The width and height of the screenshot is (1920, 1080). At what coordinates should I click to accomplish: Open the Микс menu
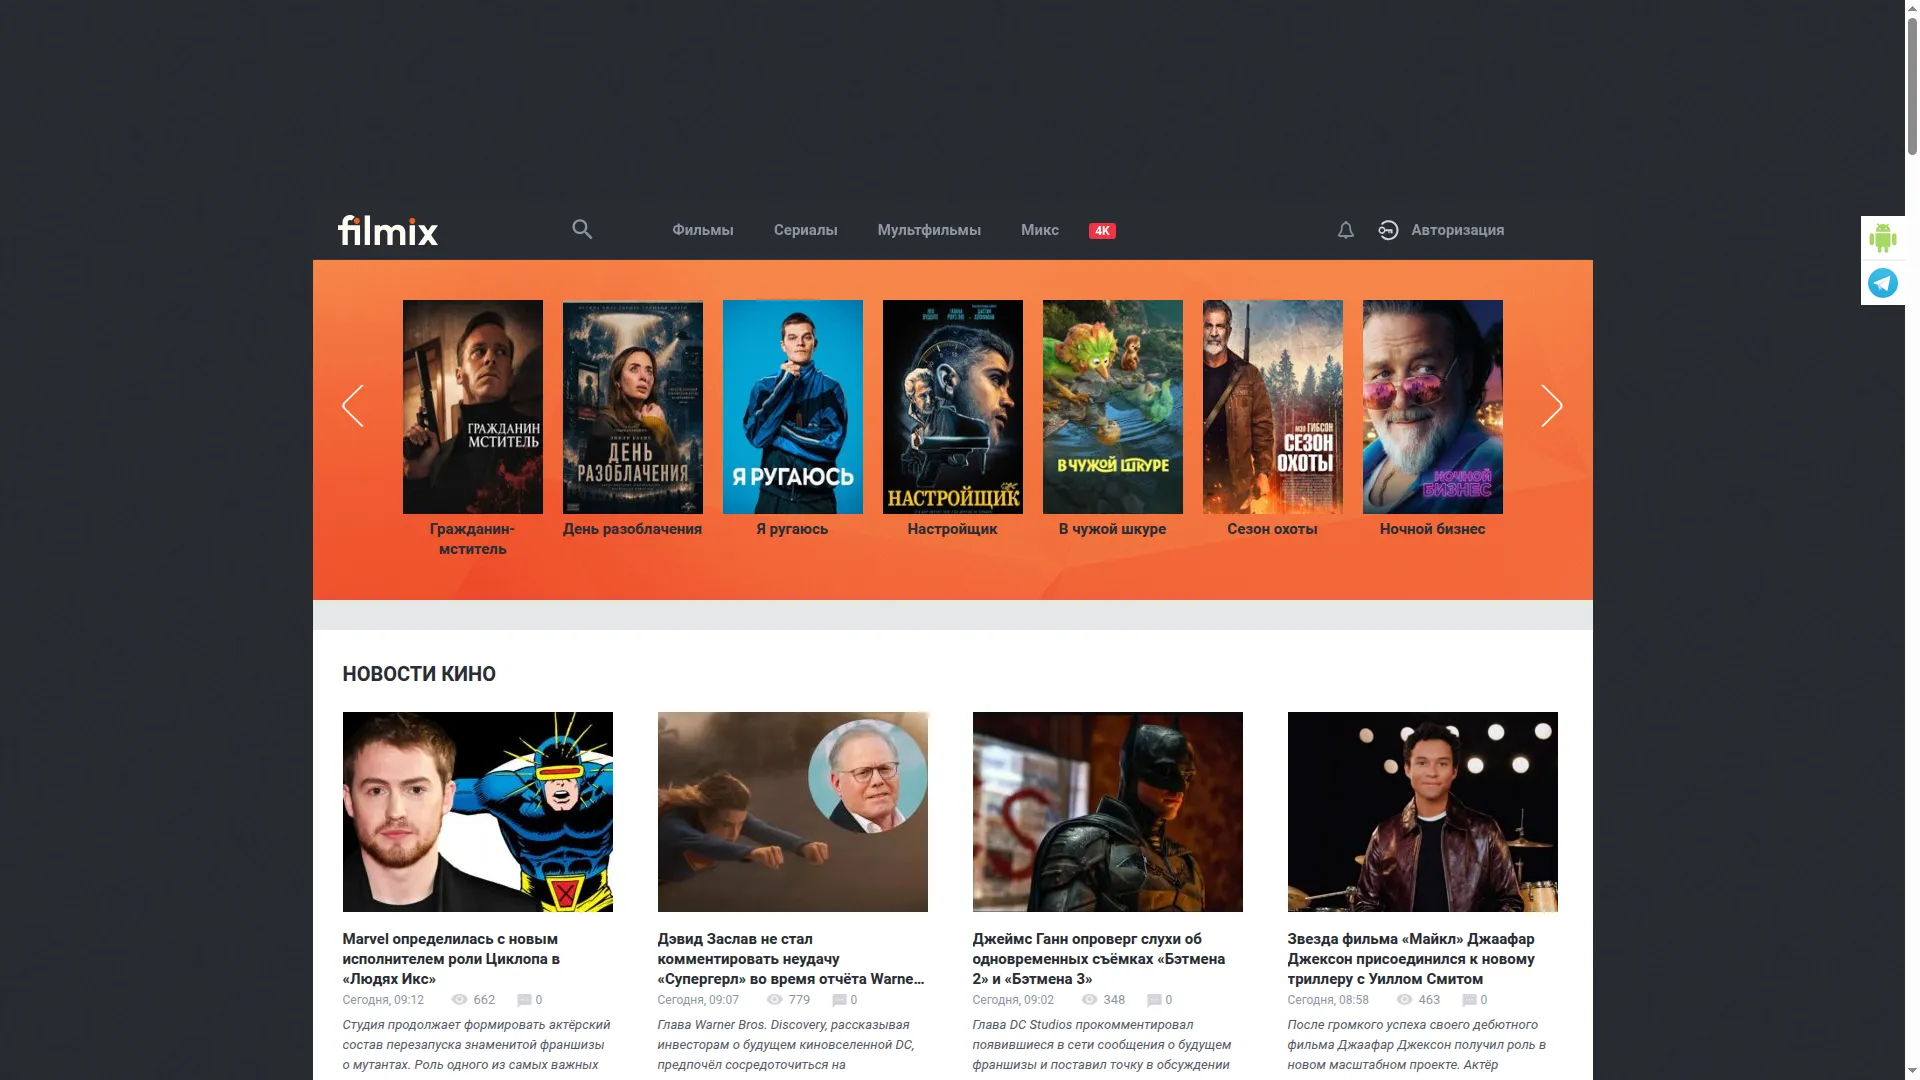coord(1040,230)
